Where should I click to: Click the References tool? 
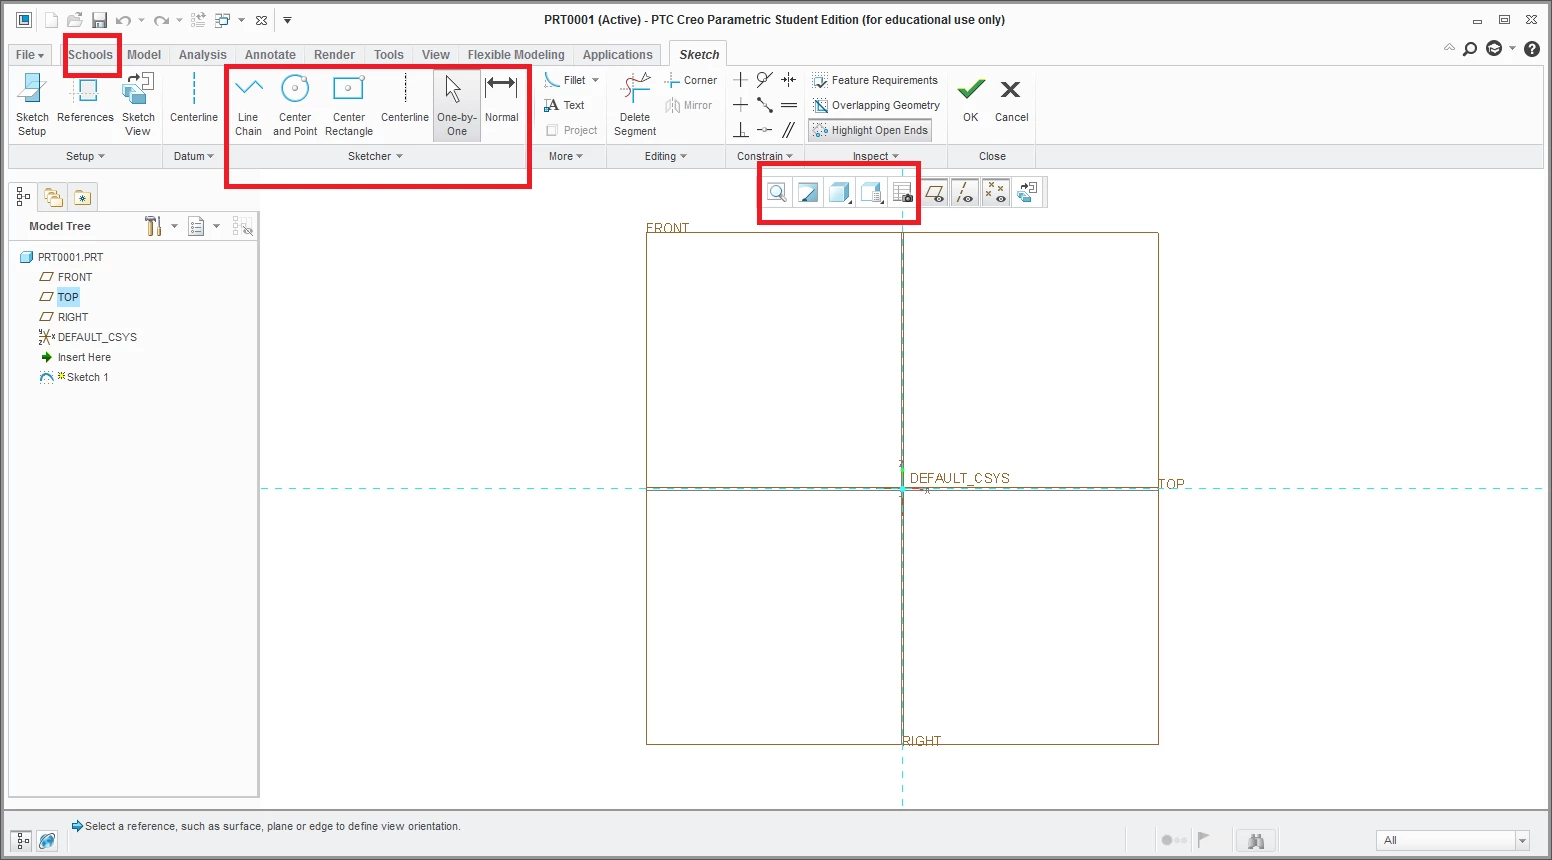pos(85,99)
